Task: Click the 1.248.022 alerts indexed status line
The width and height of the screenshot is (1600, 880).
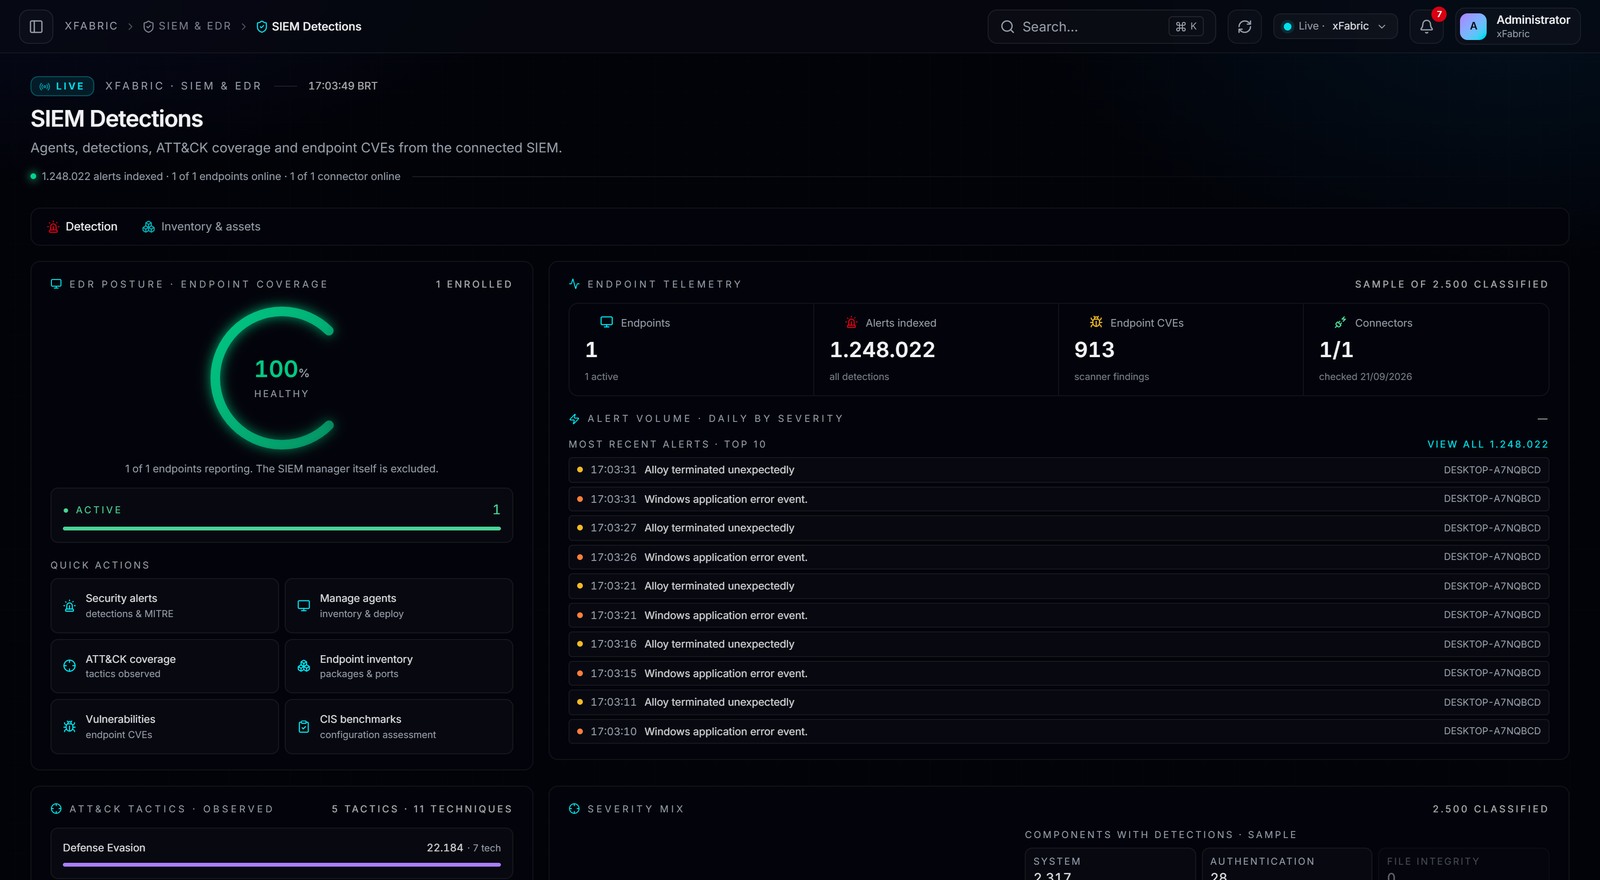Action: click(220, 176)
